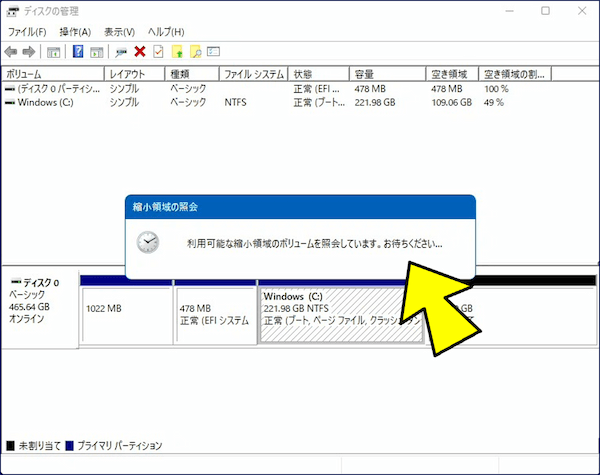Open the 表示(V) menu
600x475 pixels.
coord(119,32)
